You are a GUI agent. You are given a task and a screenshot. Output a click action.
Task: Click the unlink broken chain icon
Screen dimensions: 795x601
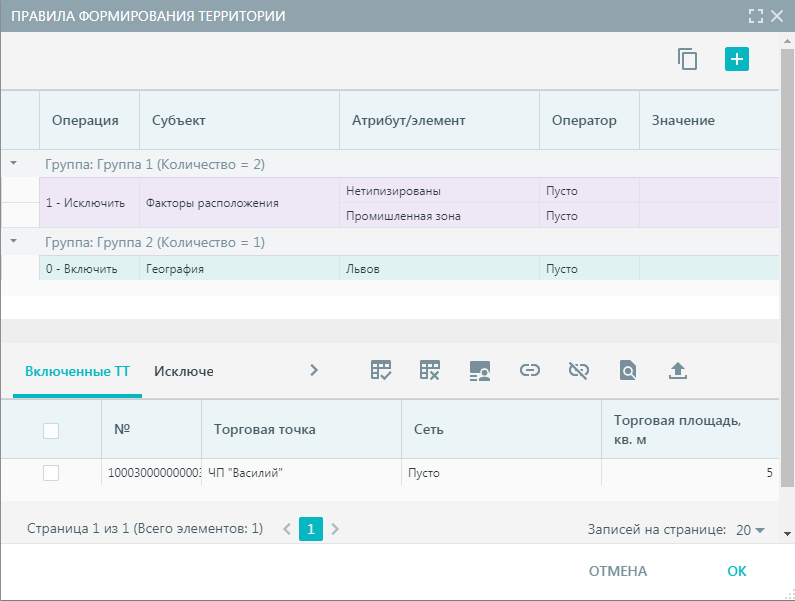pos(579,371)
